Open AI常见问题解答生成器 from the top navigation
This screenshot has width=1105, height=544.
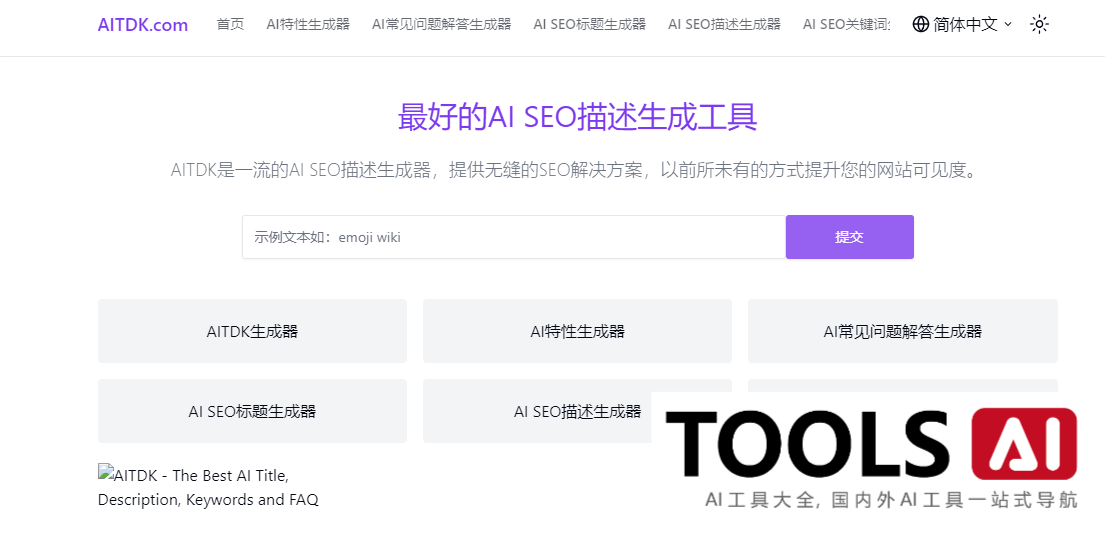pos(441,24)
